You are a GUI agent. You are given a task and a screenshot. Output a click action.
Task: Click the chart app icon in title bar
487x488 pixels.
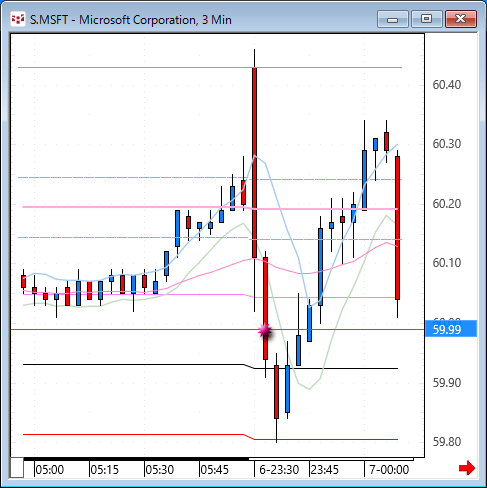18,20
